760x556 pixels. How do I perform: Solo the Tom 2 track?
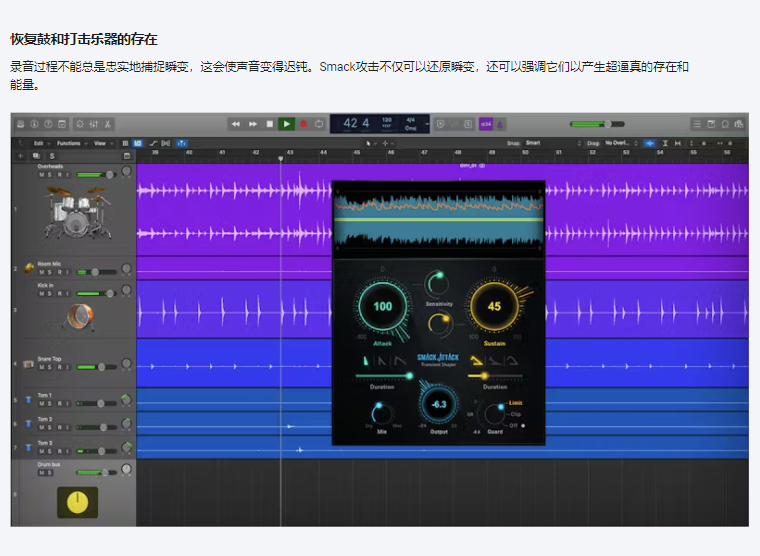click(49, 427)
